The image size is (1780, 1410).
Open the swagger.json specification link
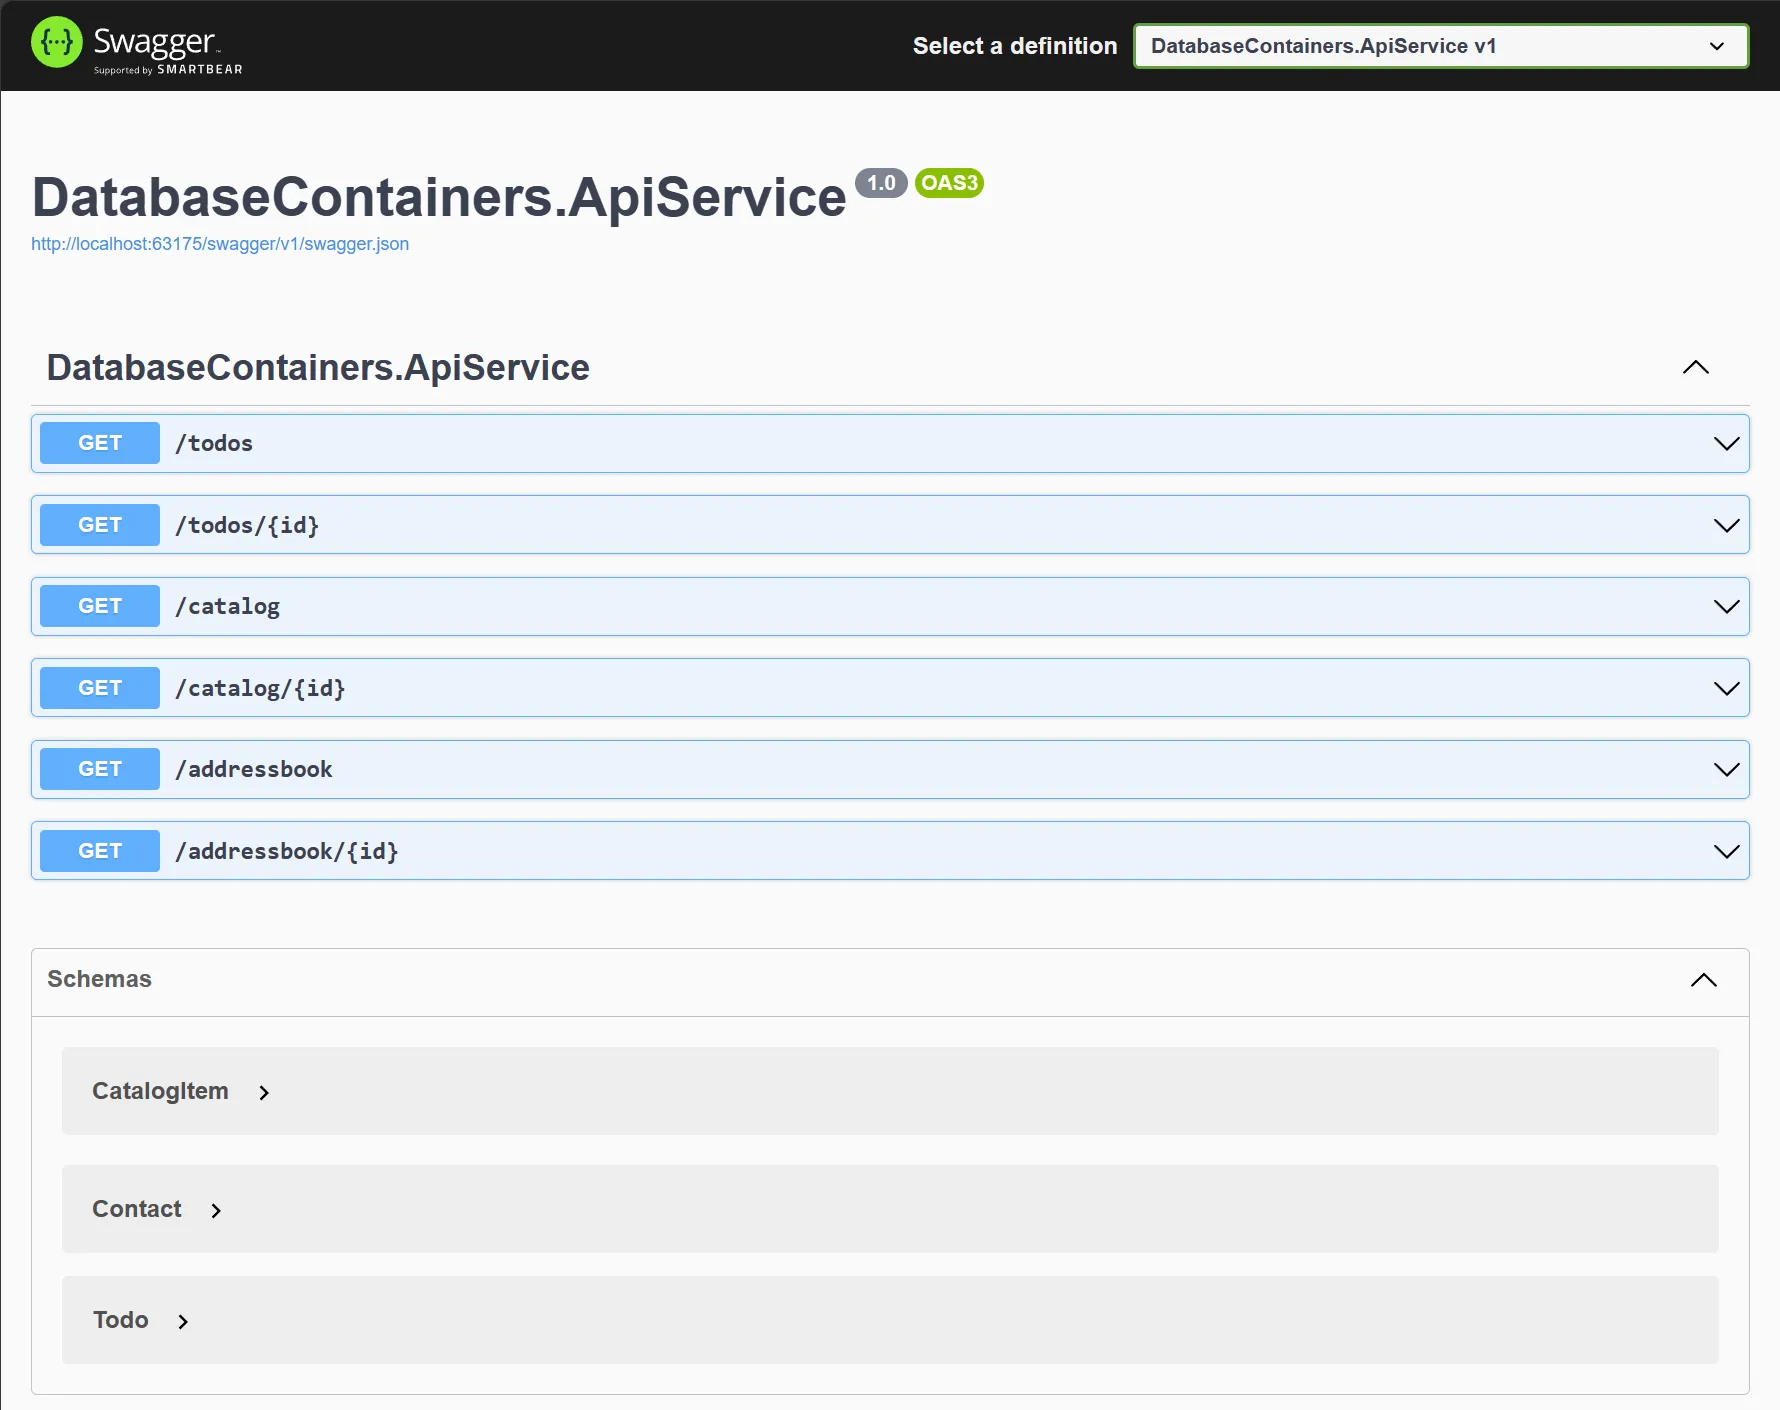click(219, 243)
